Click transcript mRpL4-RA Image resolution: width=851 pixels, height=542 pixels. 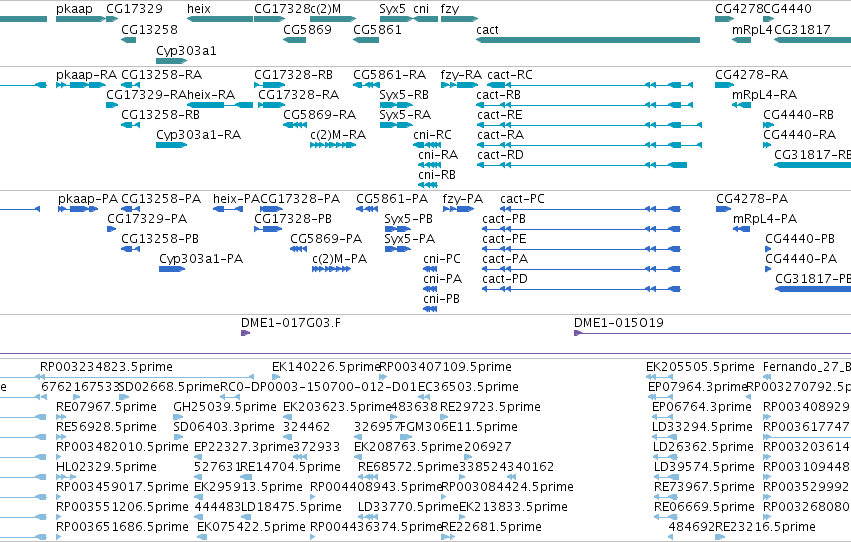pos(741,105)
